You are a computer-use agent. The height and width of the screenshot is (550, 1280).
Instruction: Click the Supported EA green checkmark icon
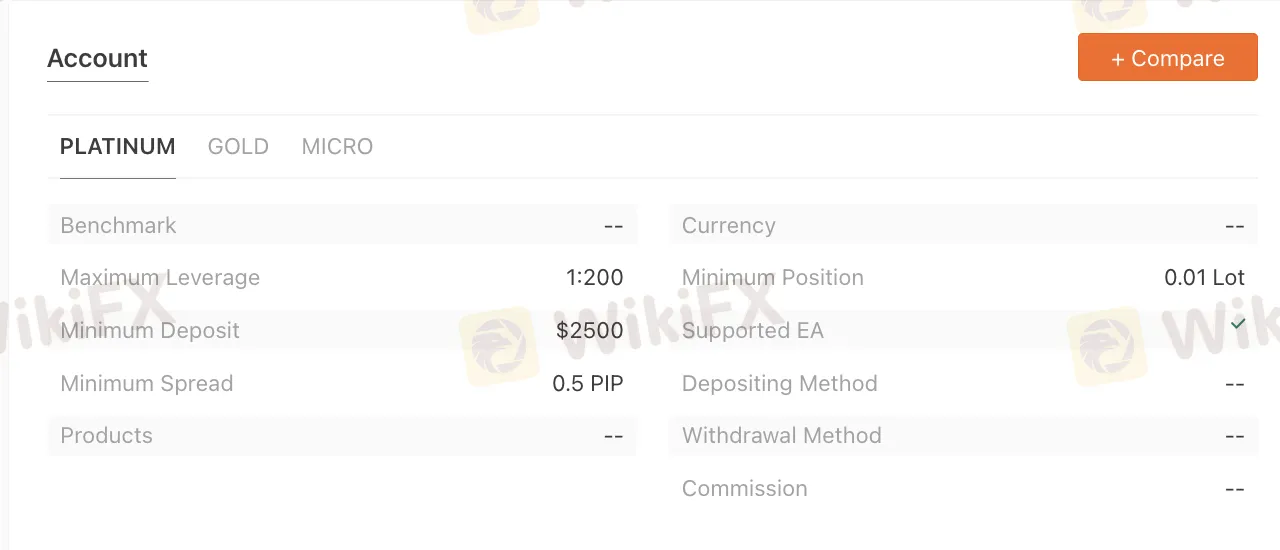click(x=1238, y=325)
